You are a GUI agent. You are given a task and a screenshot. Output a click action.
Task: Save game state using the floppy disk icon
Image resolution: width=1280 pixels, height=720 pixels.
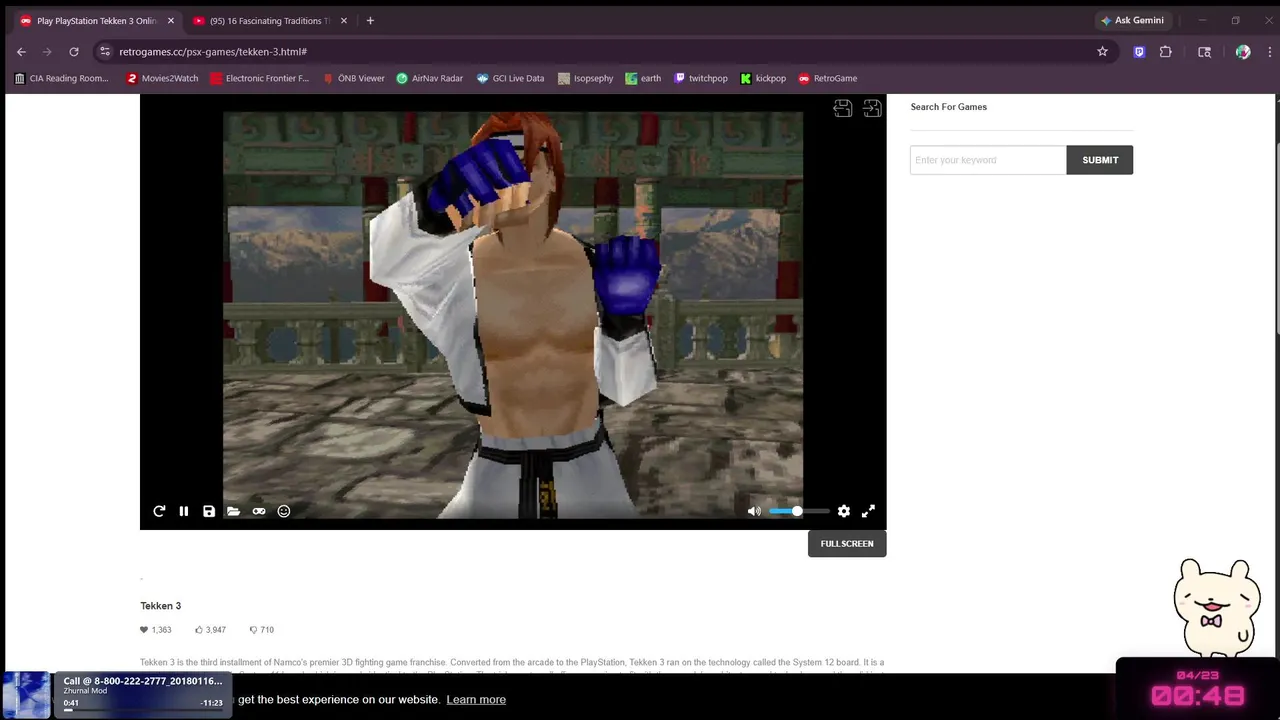tap(209, 511)
